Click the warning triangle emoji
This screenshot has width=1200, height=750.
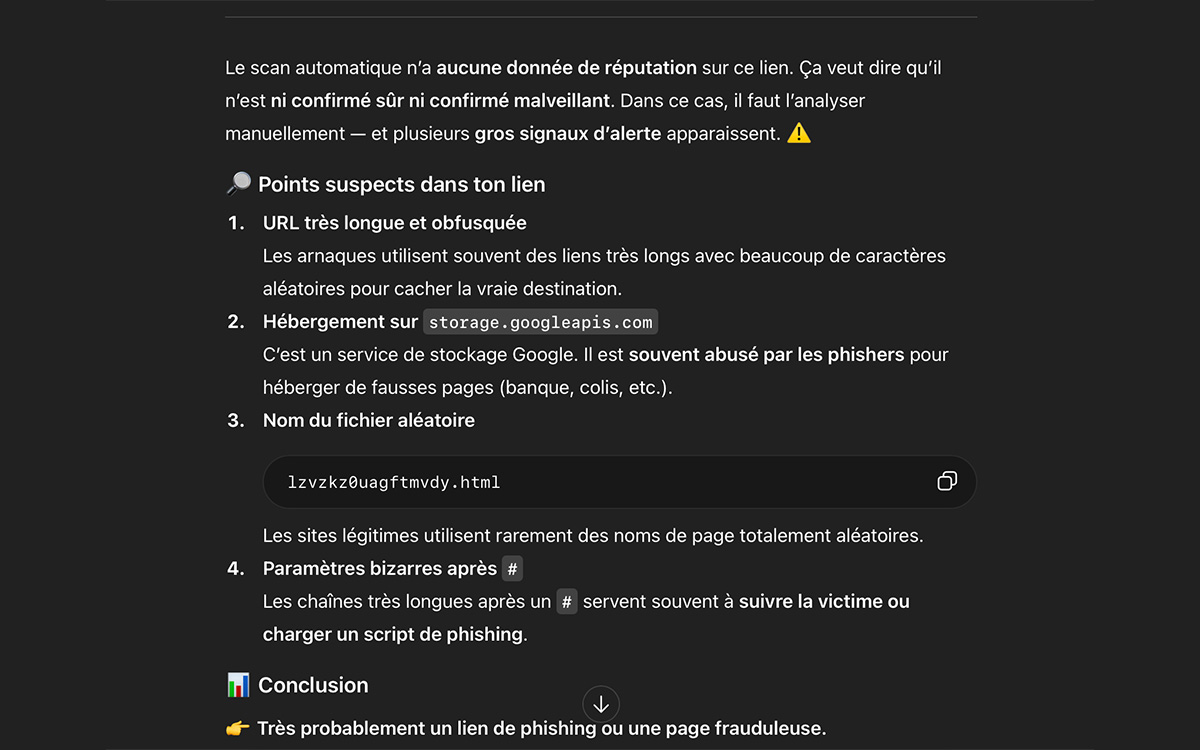(x=798, y=132)
